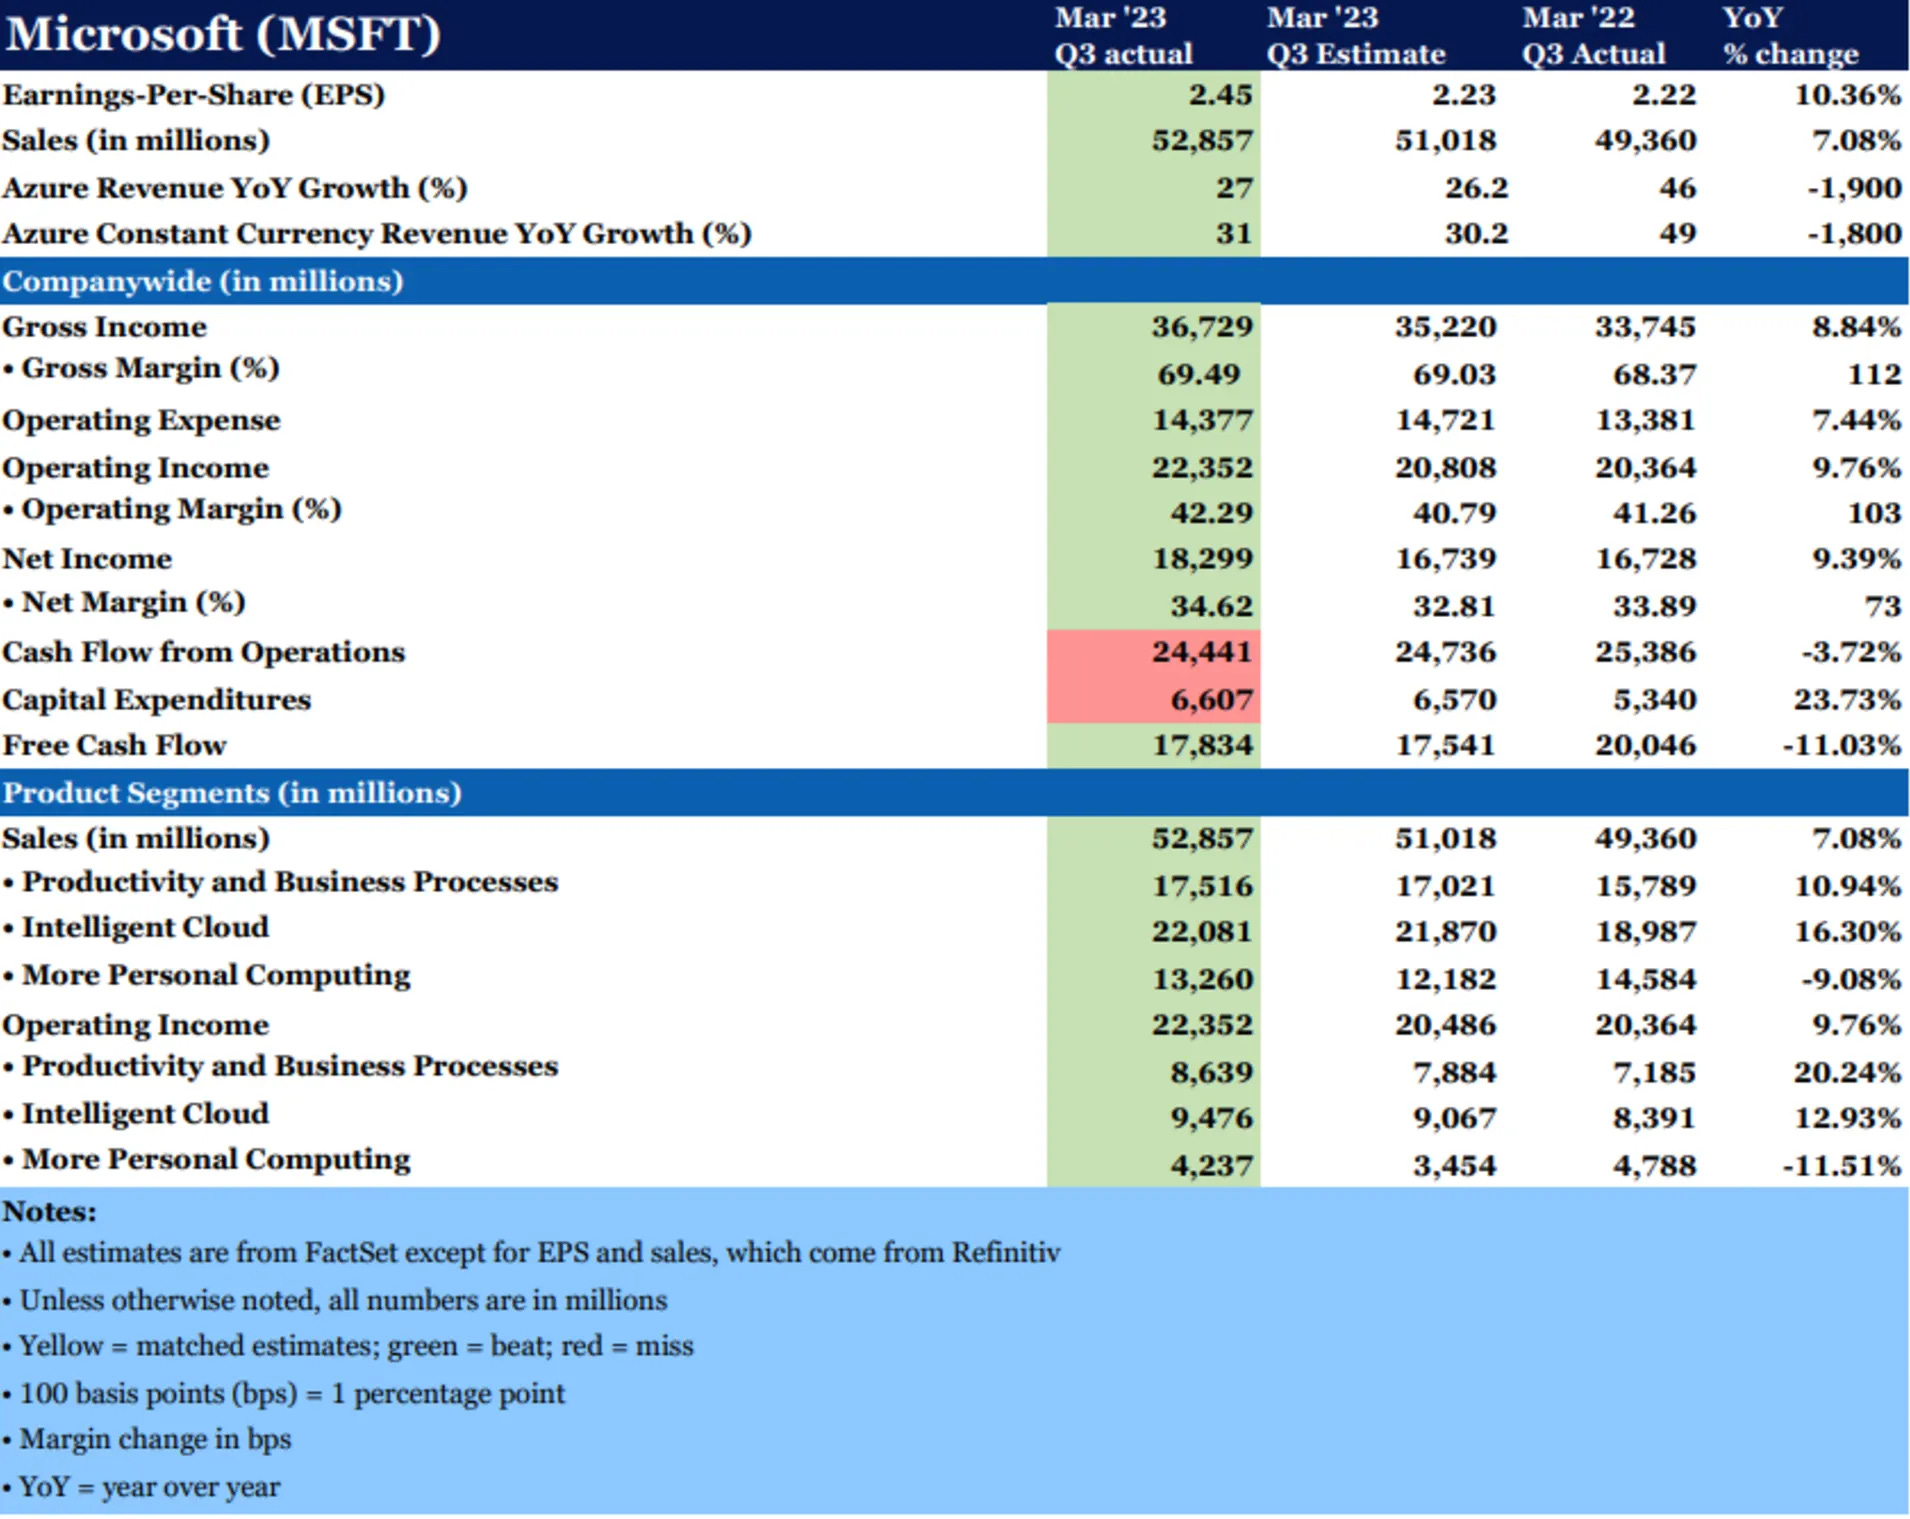Screen dimensions: 1910x1519
Task: Click Capital Expenditures change 23.73%
Action: coord(1847,700)
